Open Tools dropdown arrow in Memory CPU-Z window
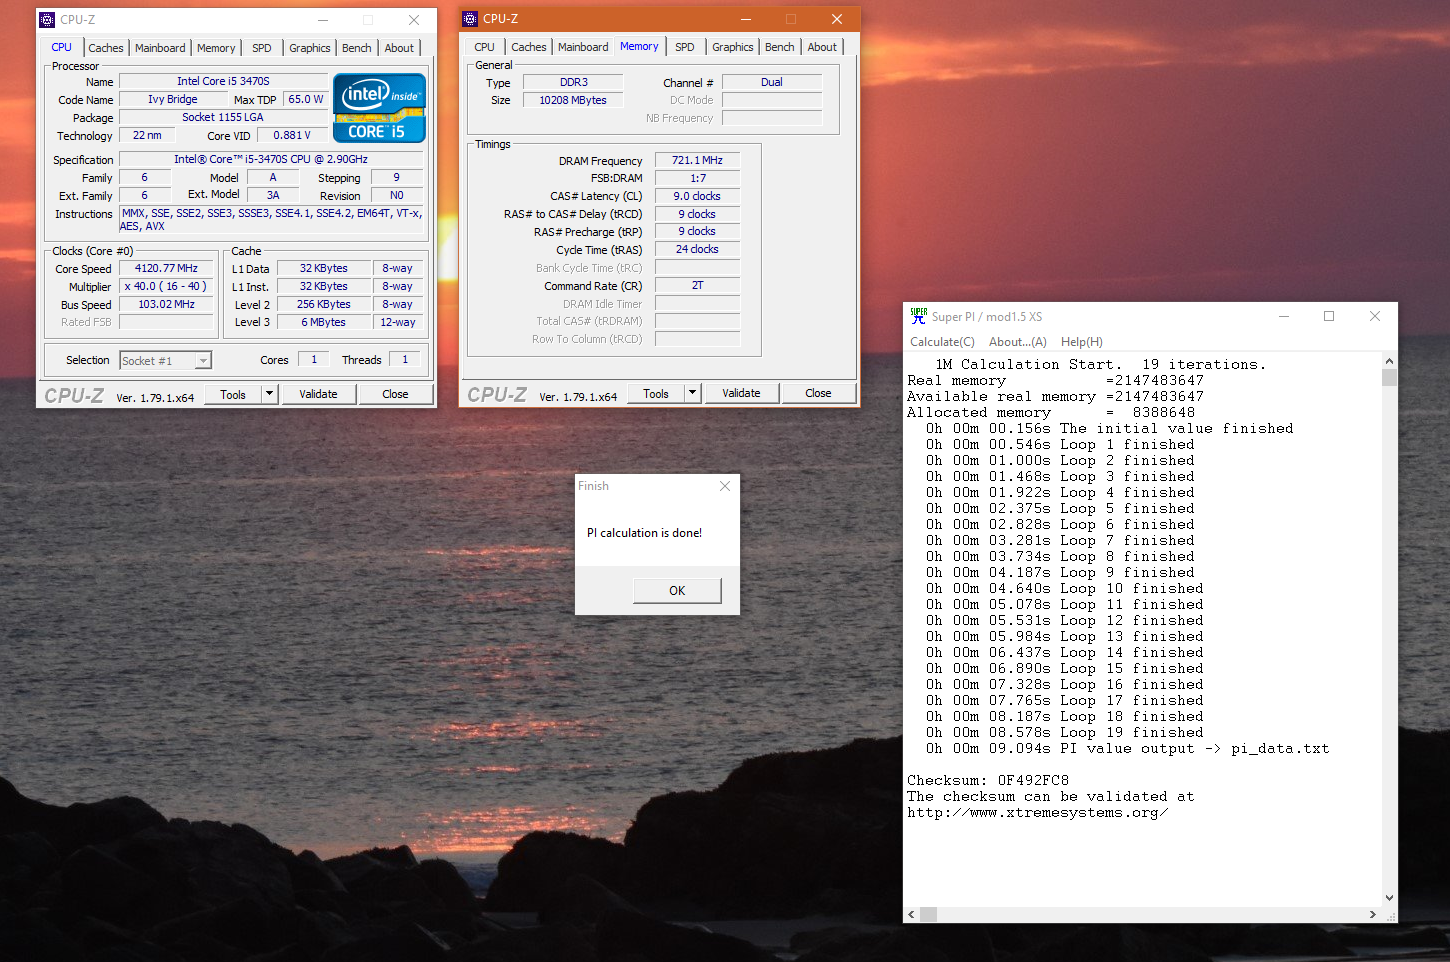Screen dimensions: 1450x962 (x=692, y=393)
